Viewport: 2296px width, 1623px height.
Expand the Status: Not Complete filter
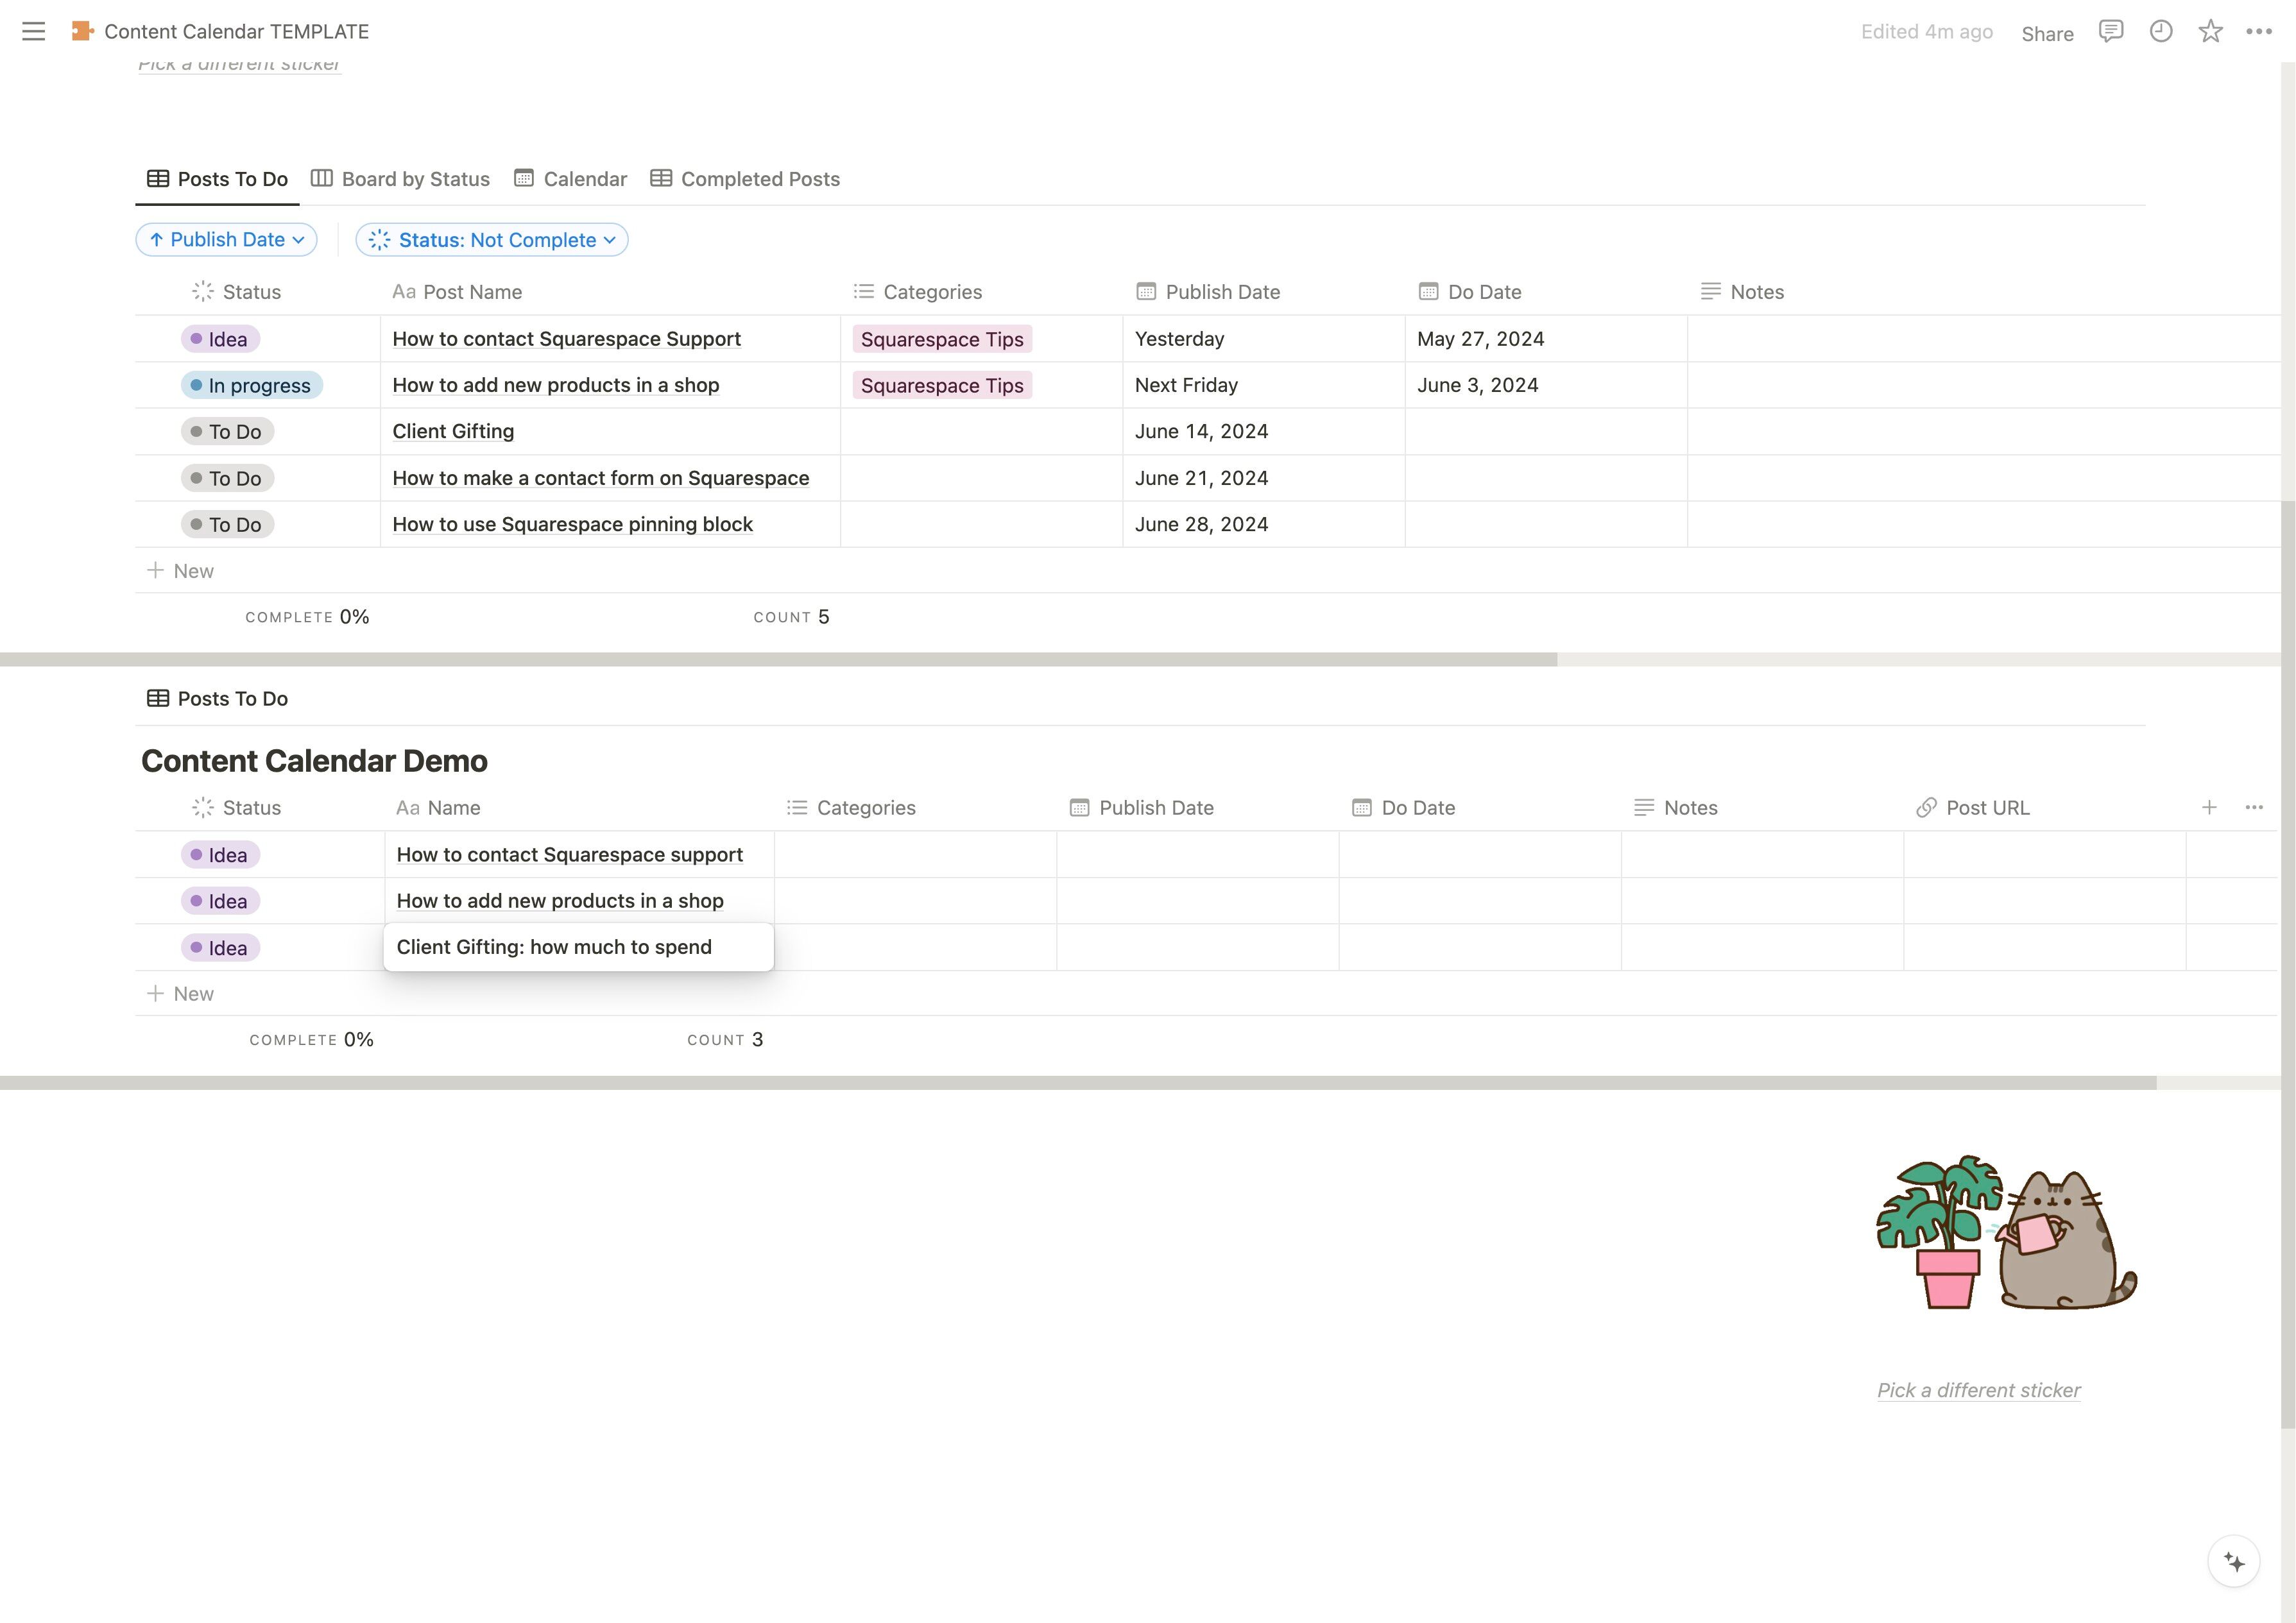tap(492, 239)
